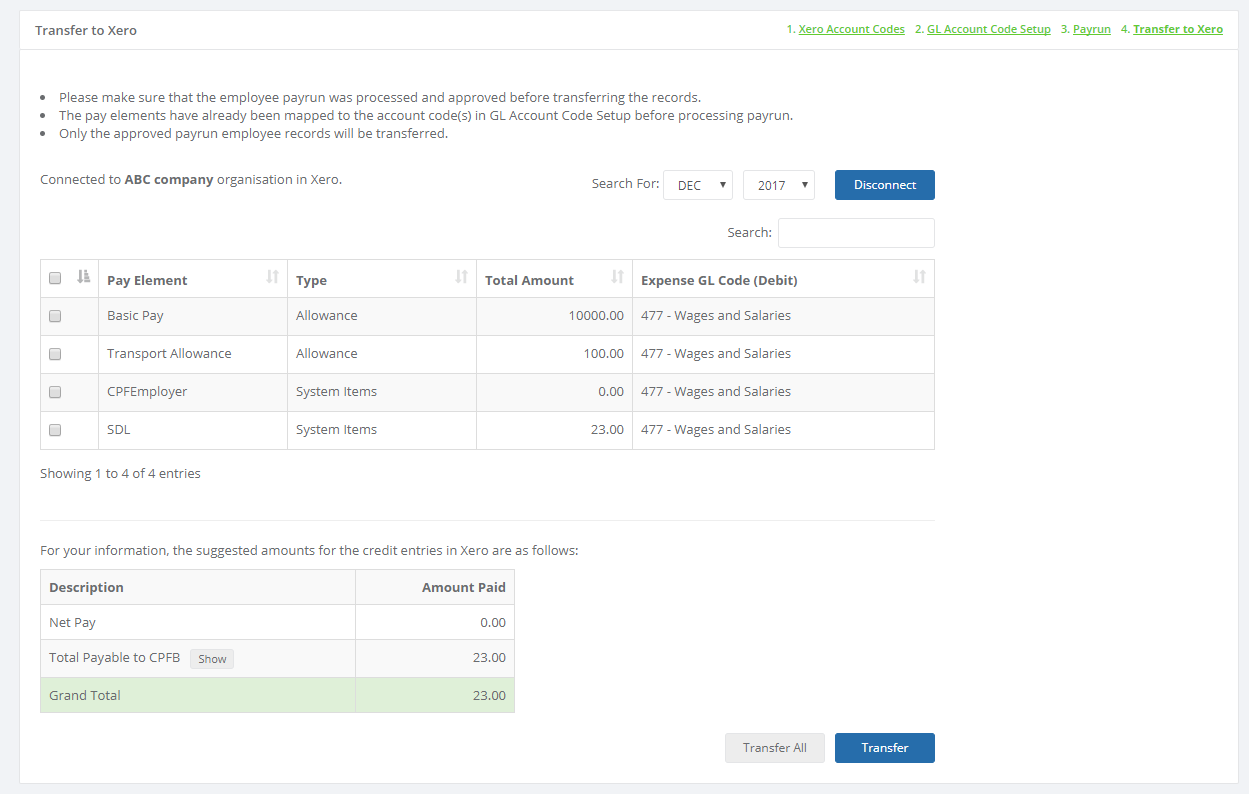Screen dimensions: 1249x794
Task: Show the Total Payable to CPFB breakdown
Action: [x=212, y=659]
